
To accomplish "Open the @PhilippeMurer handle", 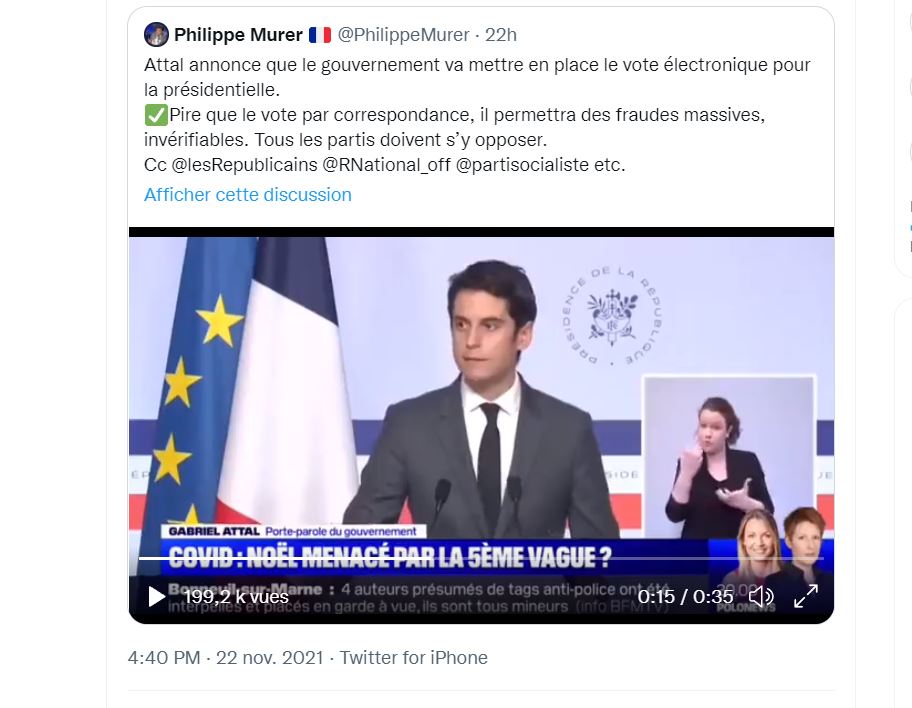I will tap(403, 35).
